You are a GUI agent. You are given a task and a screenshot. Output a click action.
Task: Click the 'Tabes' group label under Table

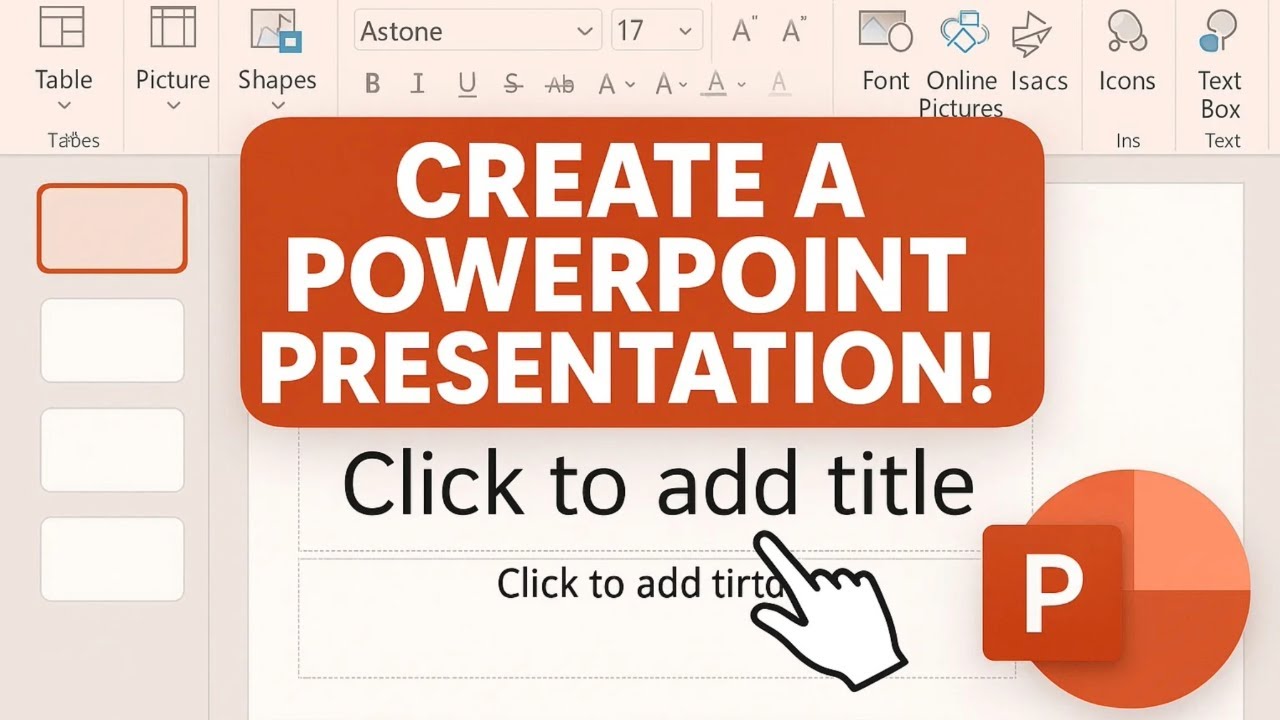tap(74, 140)
